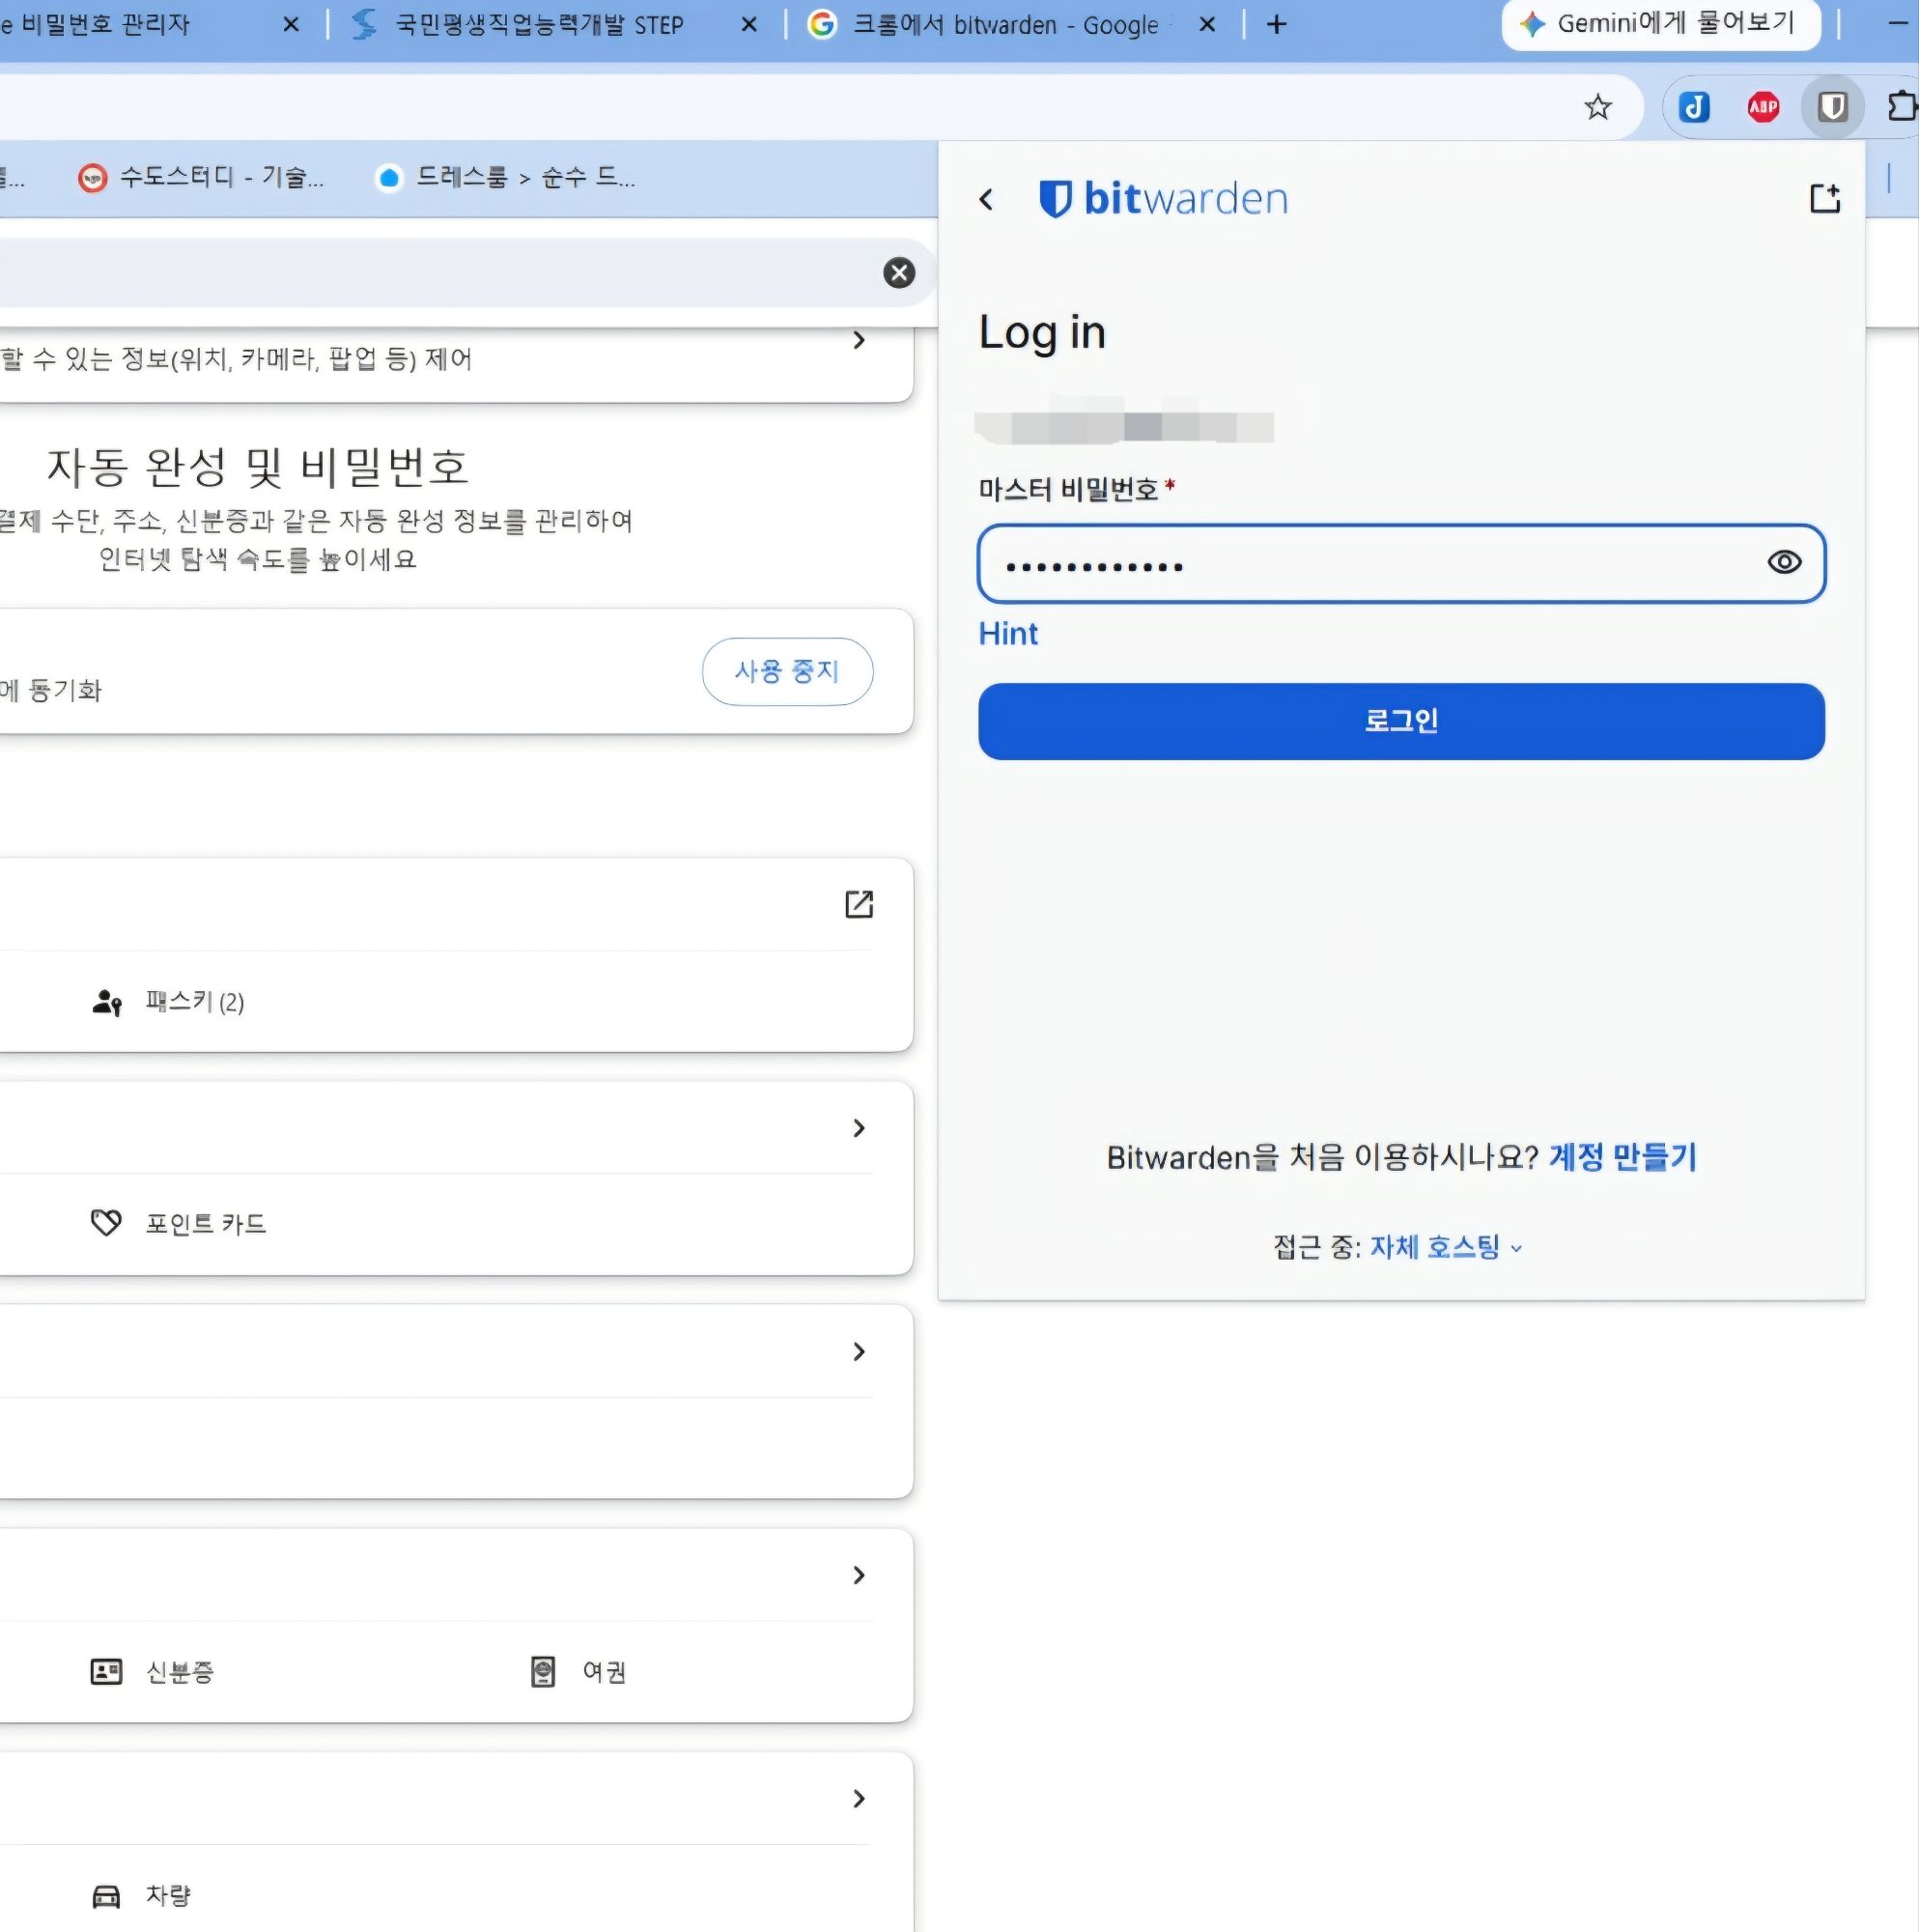This screenshot has width=1919, height=1932.
Task: Click the 자동 완성 및 비밀번호 heading
Action: tap(257, 466)
